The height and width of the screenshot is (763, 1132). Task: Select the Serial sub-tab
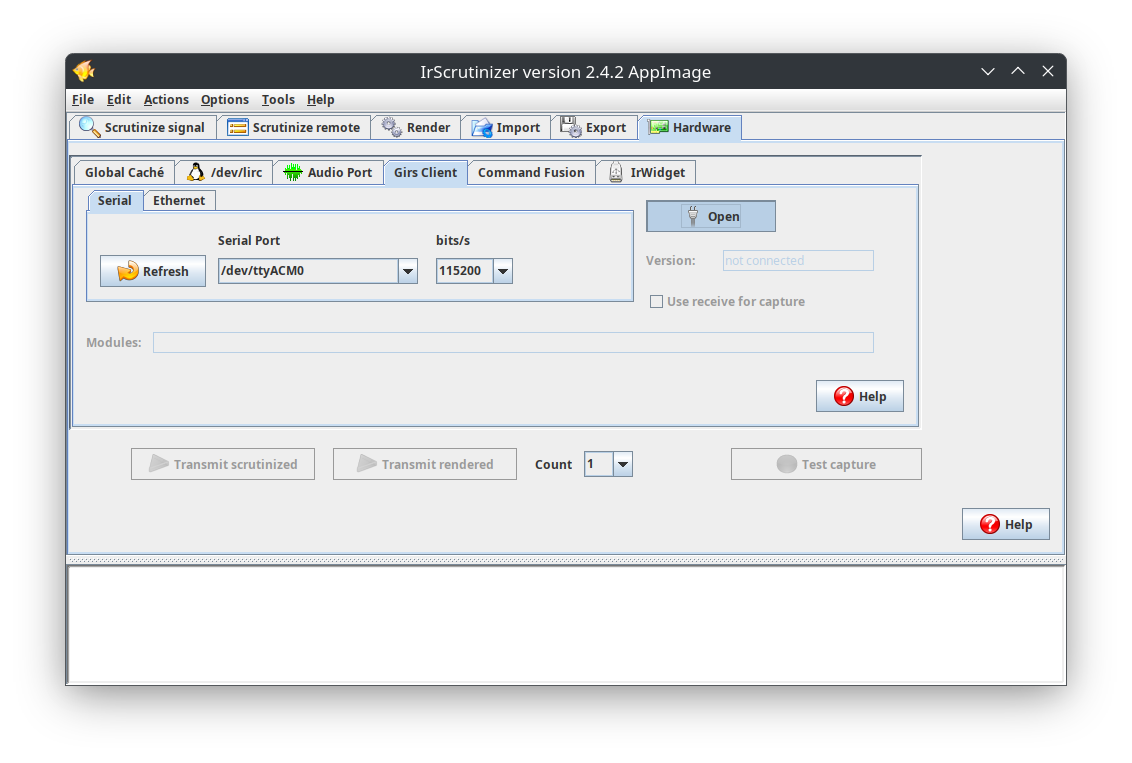tap(115, 200)
